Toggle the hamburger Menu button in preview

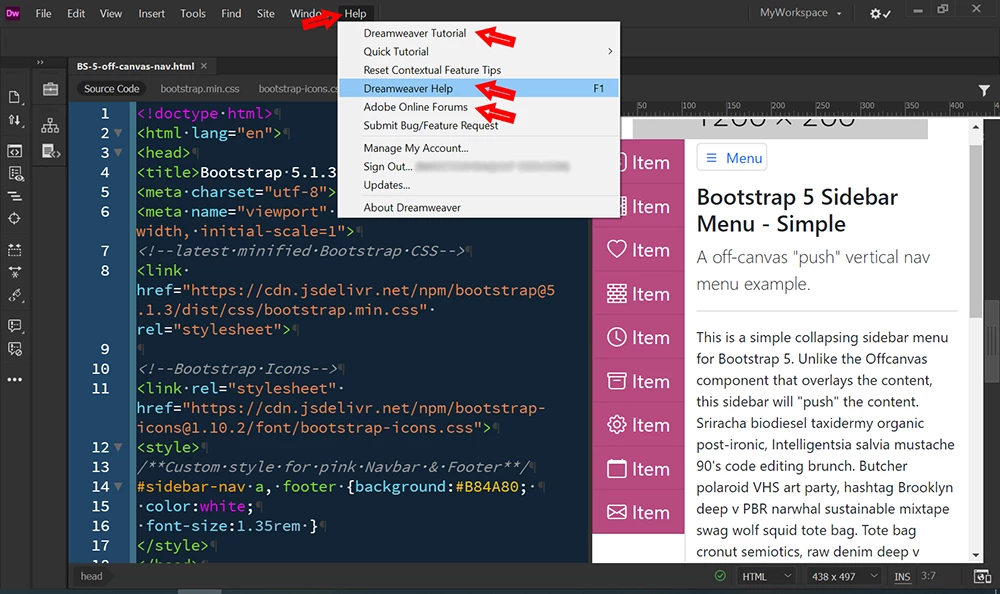[x=732, y=158]
